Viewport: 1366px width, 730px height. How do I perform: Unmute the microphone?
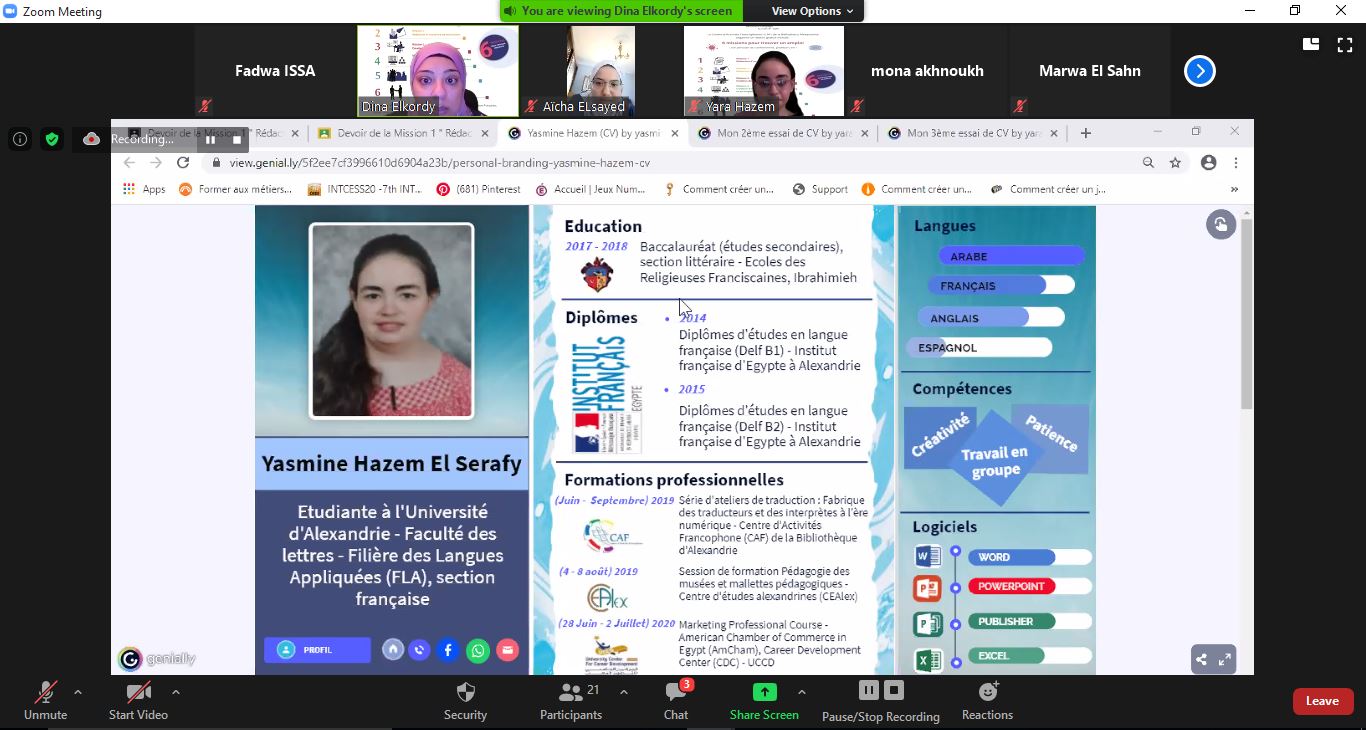tap(45, 693)
